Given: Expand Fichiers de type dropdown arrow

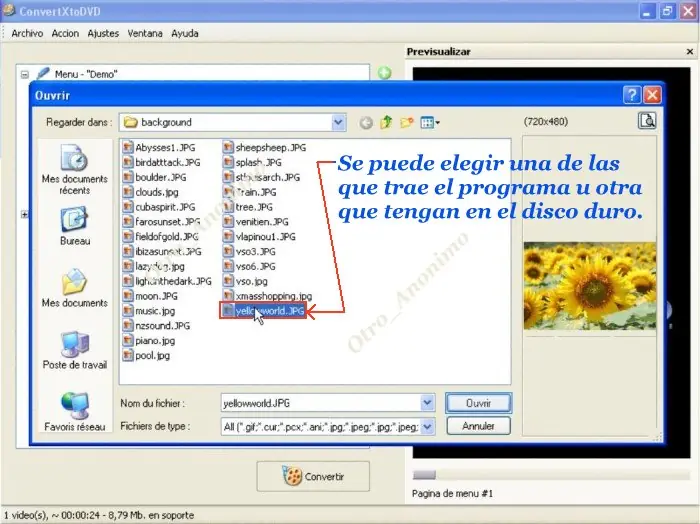Looking at the screenshot, I should pyautogui.click(x=427, y=427).
